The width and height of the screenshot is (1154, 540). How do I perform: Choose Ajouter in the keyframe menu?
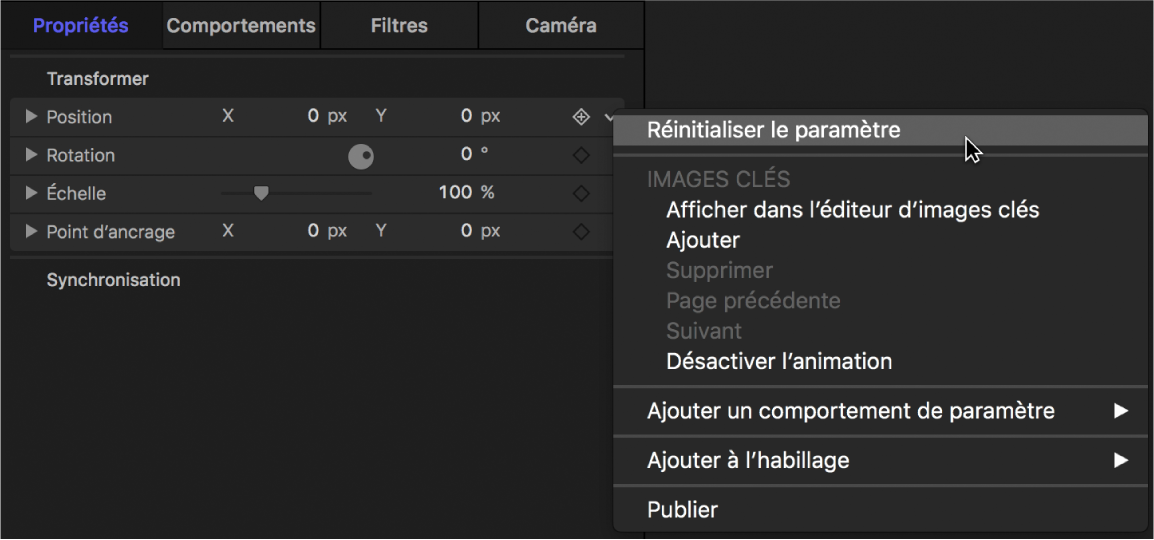click(x=703, y=240)
